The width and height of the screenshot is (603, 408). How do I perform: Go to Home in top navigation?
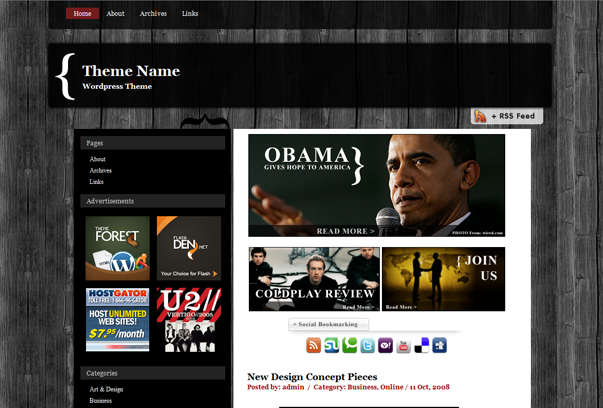tap(82, 14)
